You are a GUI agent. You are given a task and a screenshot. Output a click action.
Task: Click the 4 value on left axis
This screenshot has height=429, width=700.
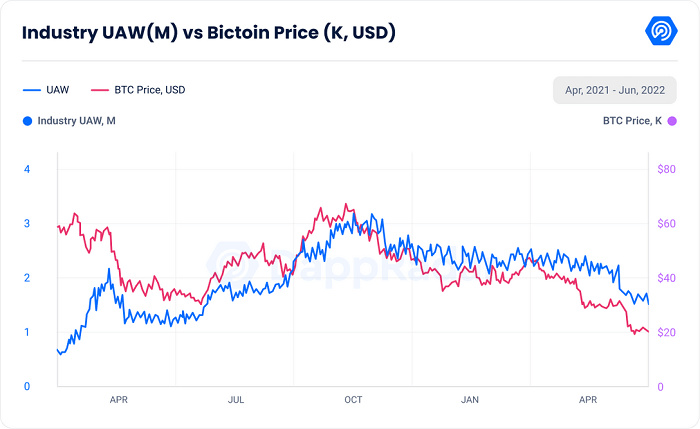tap(27, 169)
